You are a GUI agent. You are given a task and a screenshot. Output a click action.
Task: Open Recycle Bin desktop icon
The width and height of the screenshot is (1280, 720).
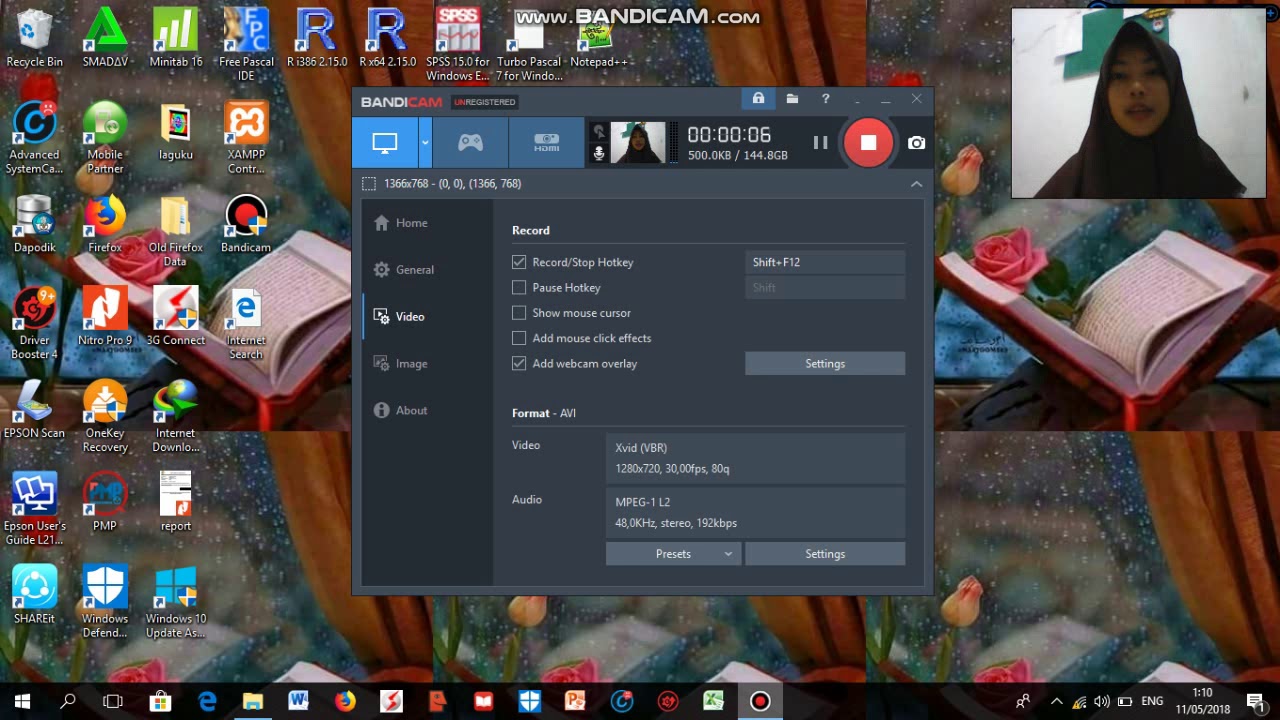click(34, 38)
